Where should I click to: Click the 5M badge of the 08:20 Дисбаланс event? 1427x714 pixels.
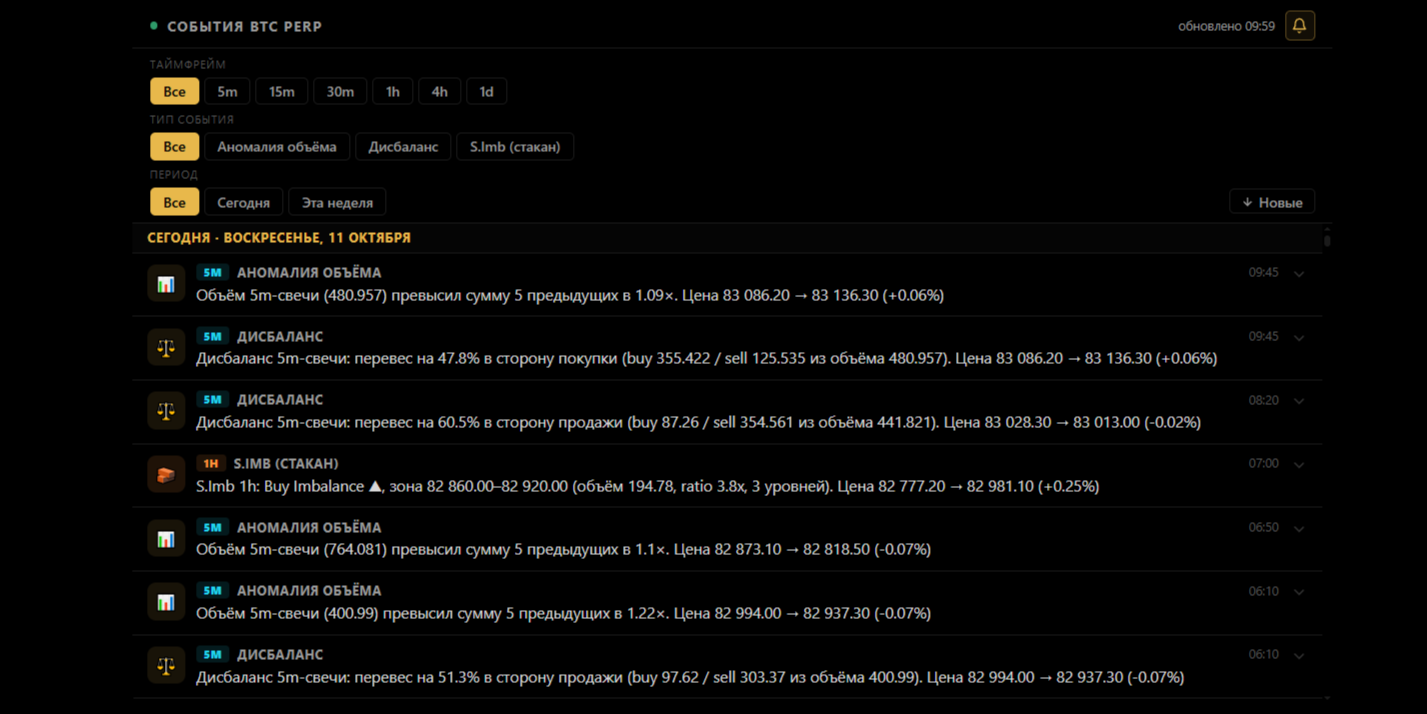tap(212, 400)
